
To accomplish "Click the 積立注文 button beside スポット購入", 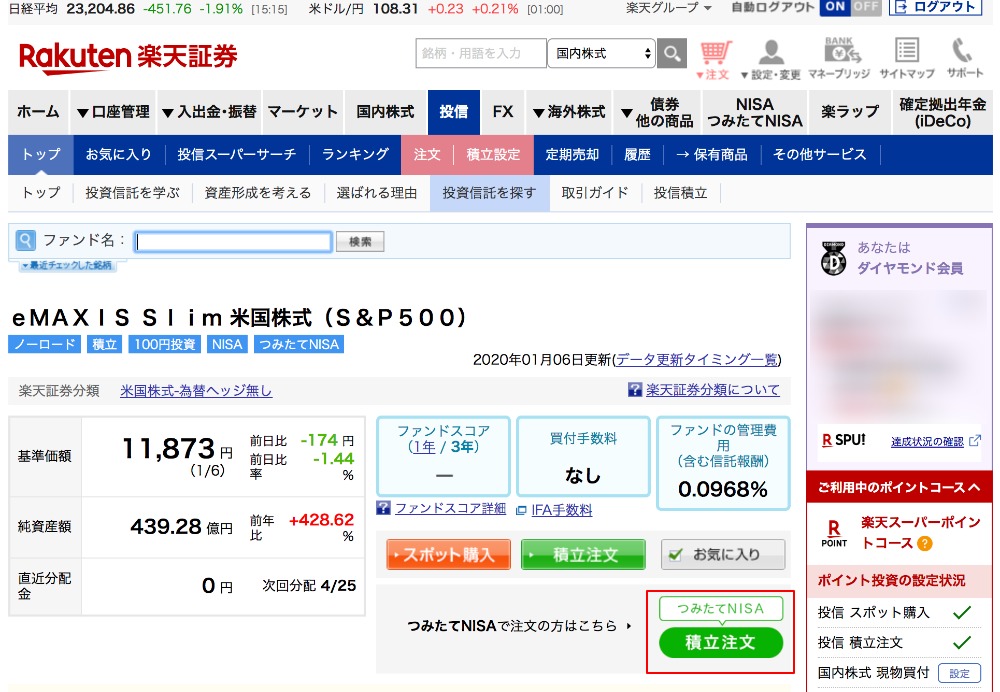I will [583, 554].
